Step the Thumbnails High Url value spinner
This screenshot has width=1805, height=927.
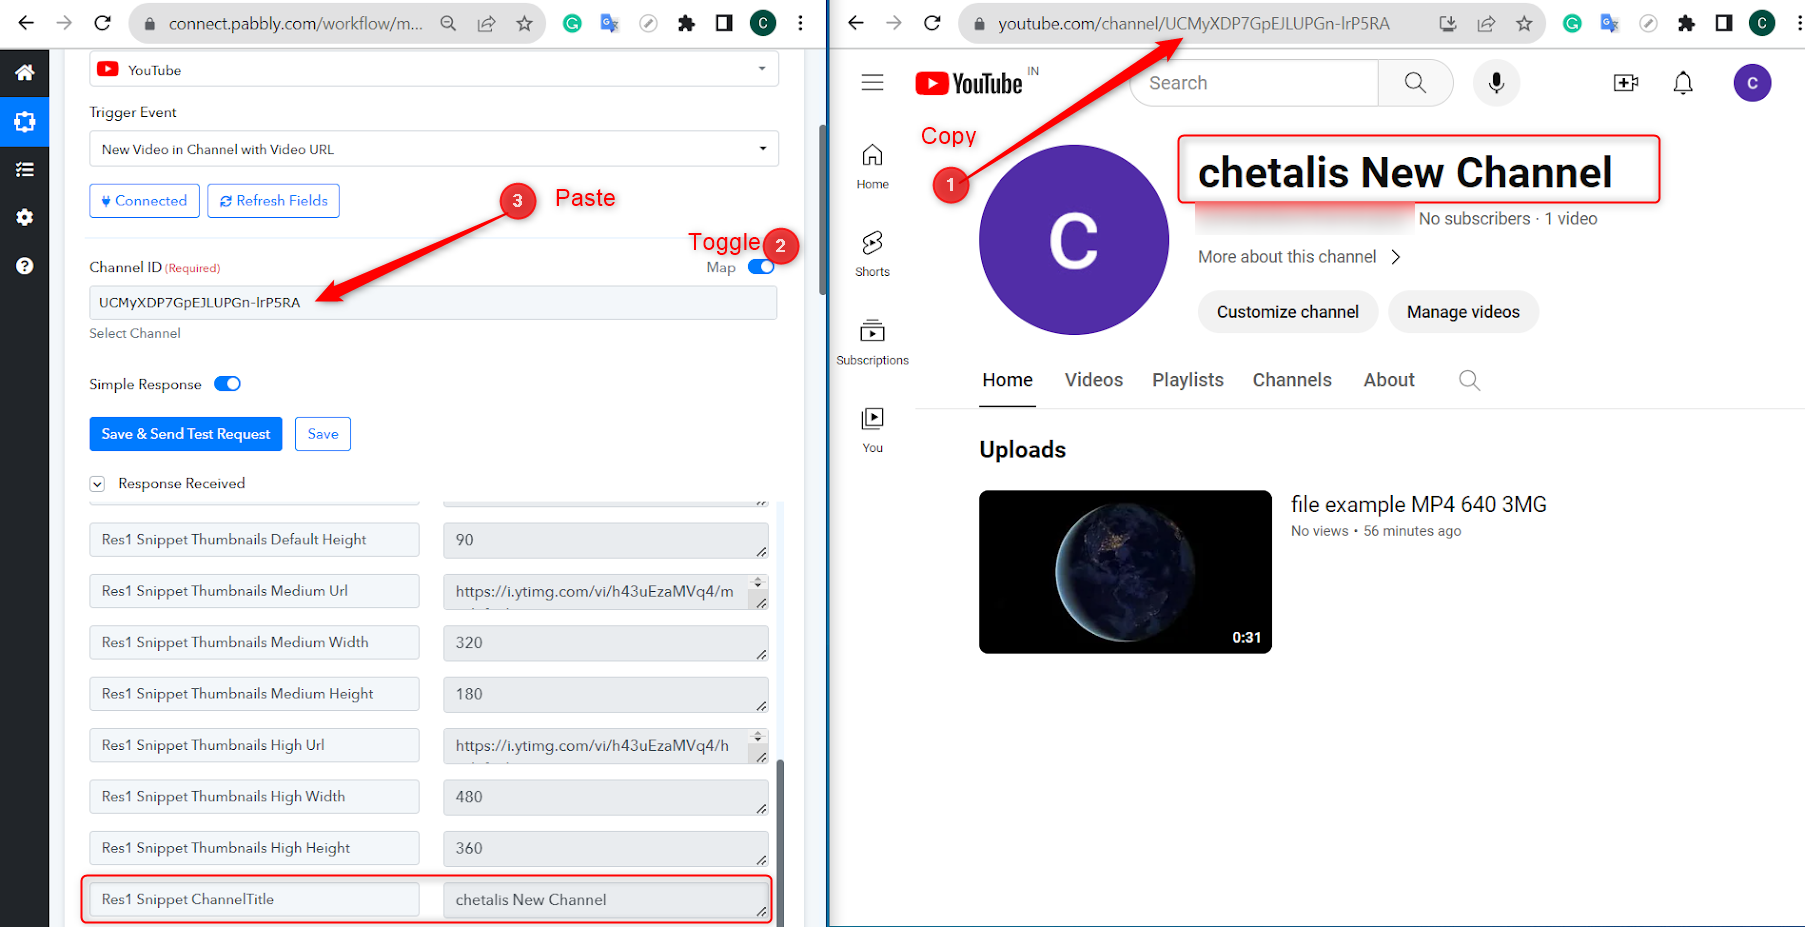(x=758, y=736)
